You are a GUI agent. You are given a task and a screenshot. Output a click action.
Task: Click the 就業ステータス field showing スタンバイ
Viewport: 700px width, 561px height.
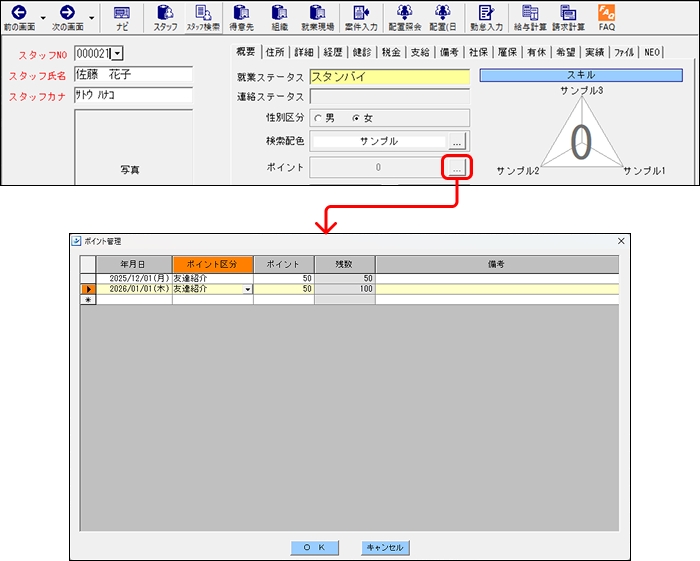tap(390, 77)
